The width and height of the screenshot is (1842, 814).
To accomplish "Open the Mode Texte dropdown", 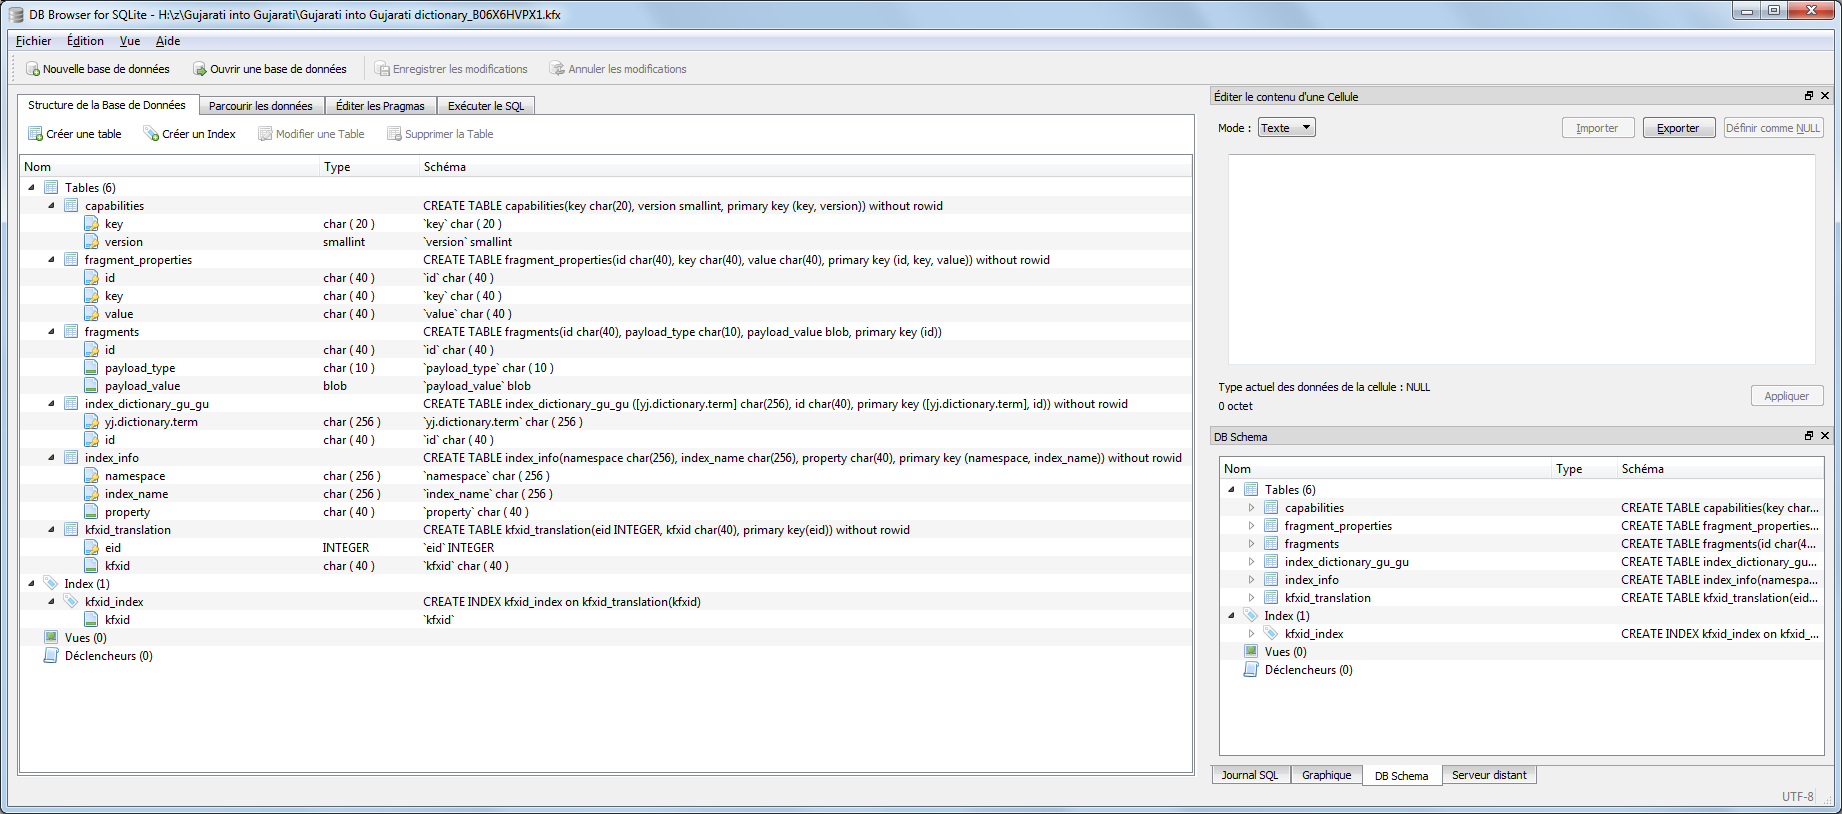I will coord(1286,128).
